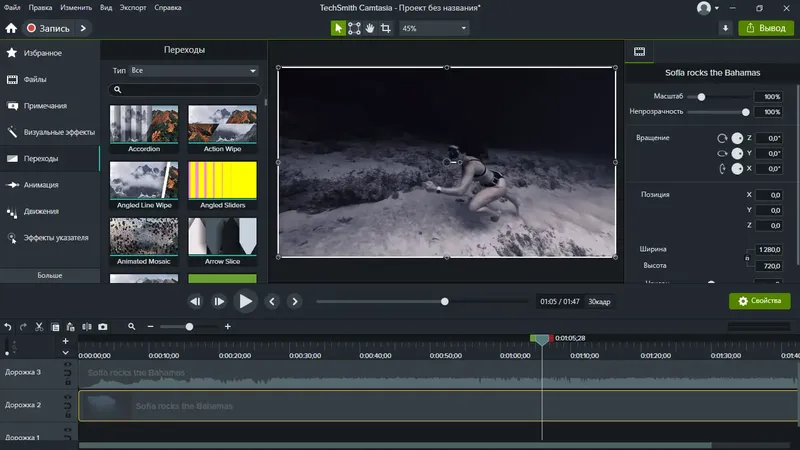Toggle the width-height aspect ratio lock
800x450 pixels.
(745, 258)
